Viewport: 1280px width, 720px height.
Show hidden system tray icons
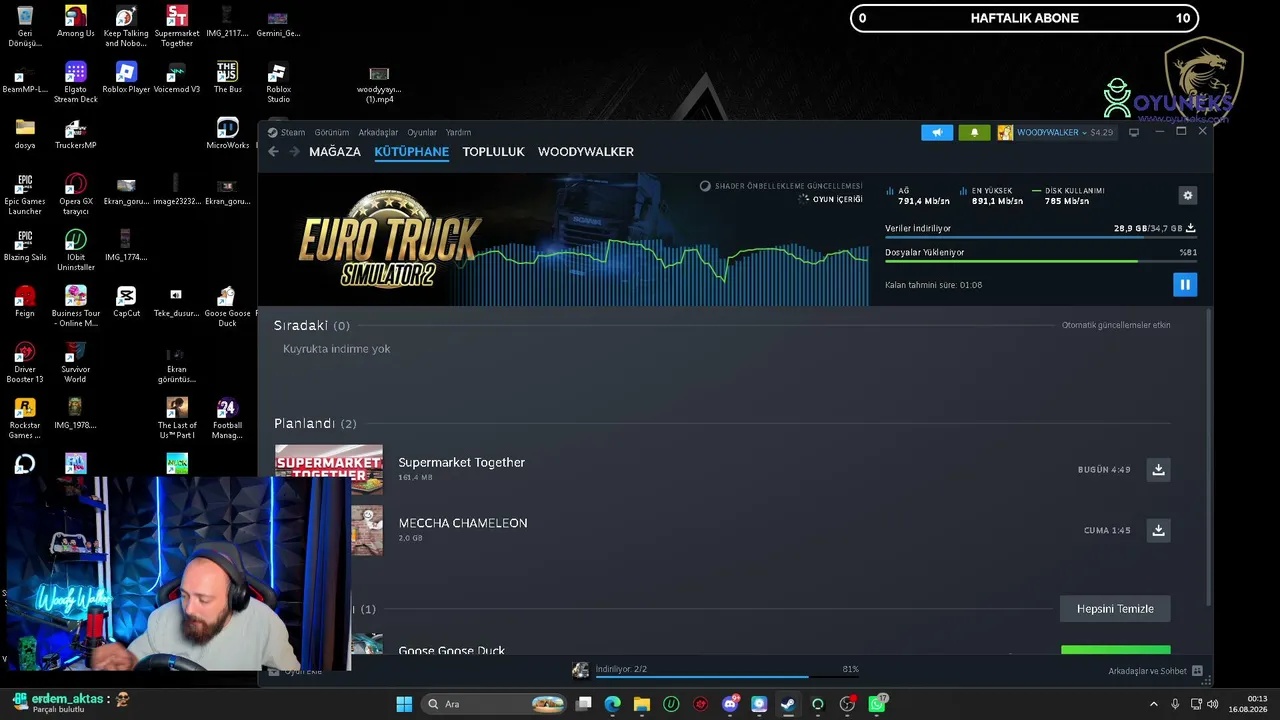(x=1153, y=704)
